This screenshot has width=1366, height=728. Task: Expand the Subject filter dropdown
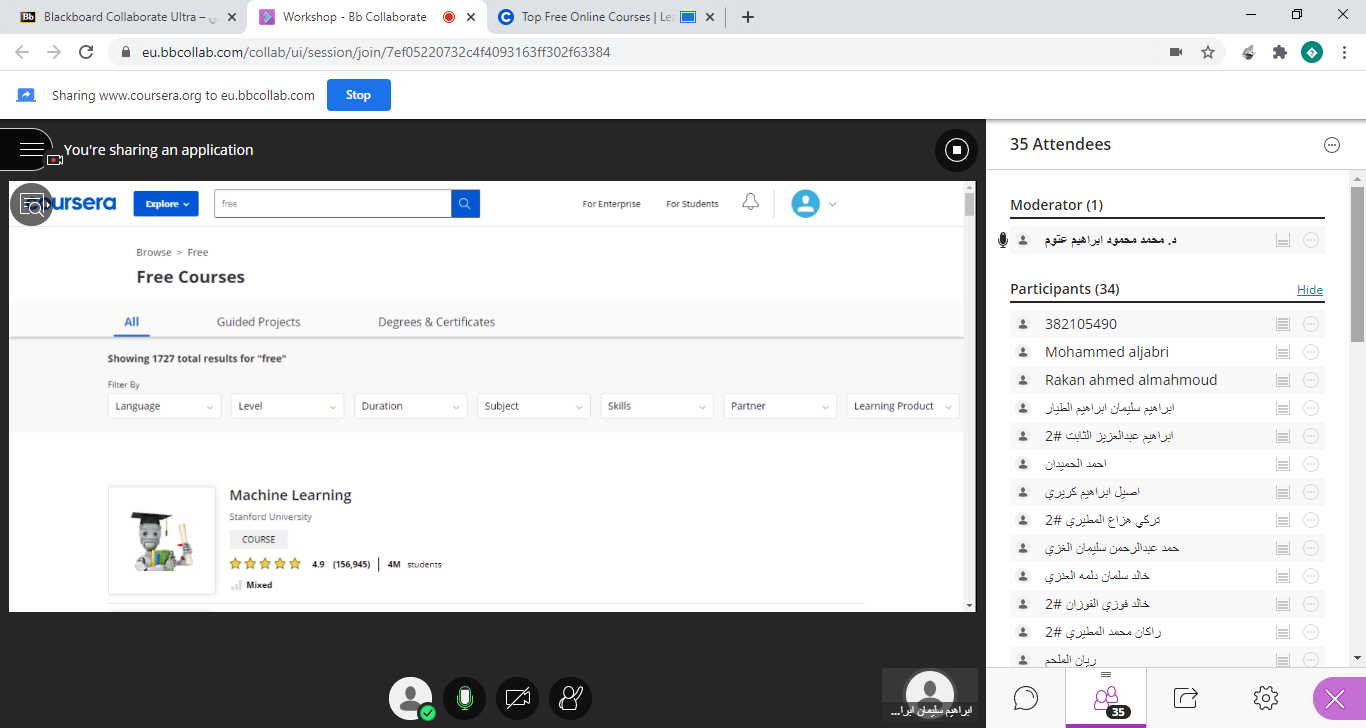click(534, 406)
